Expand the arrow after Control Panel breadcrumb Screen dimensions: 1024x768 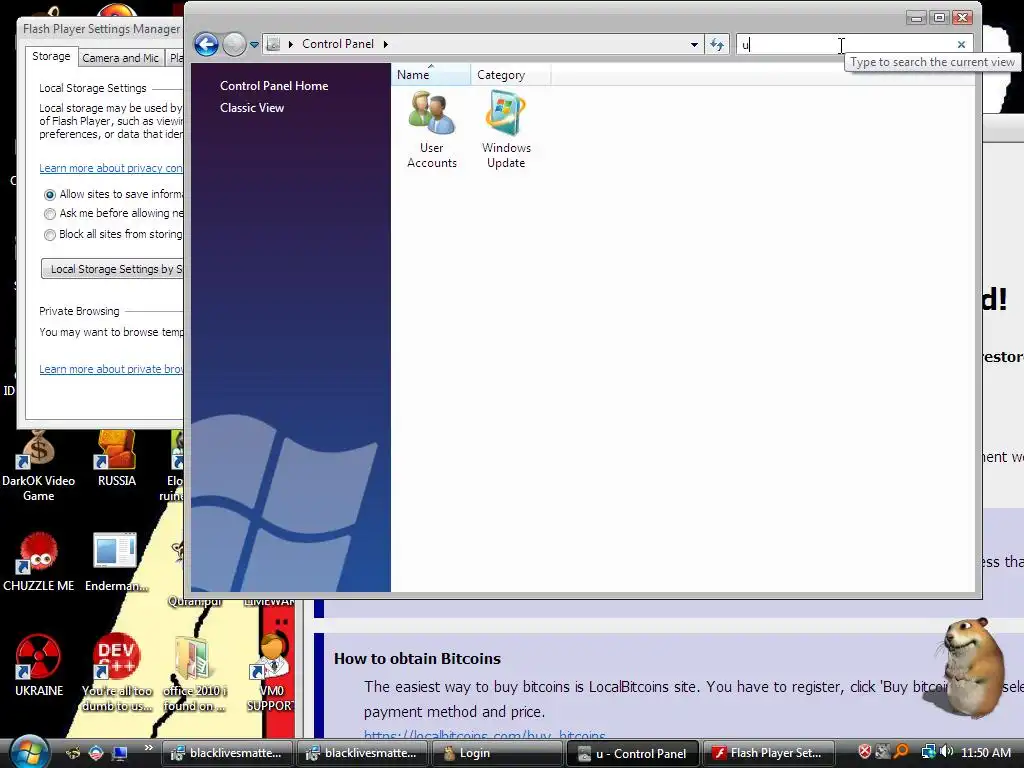pos(386,44)
